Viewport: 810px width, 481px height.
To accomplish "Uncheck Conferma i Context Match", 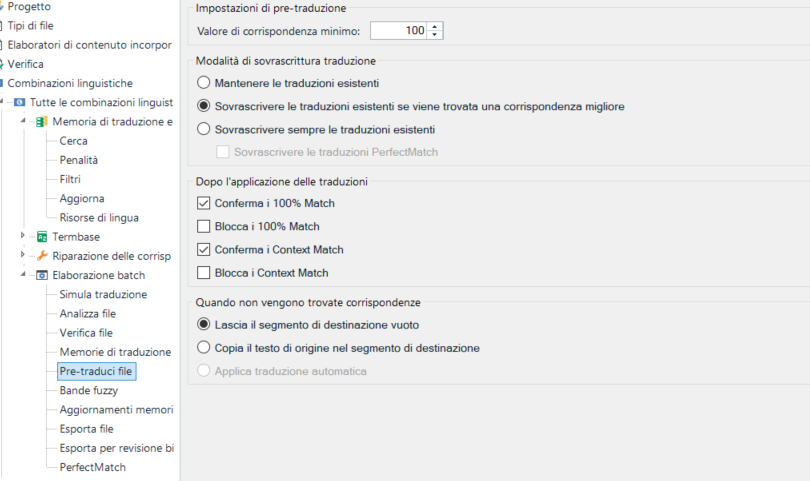I will point(204,250).
